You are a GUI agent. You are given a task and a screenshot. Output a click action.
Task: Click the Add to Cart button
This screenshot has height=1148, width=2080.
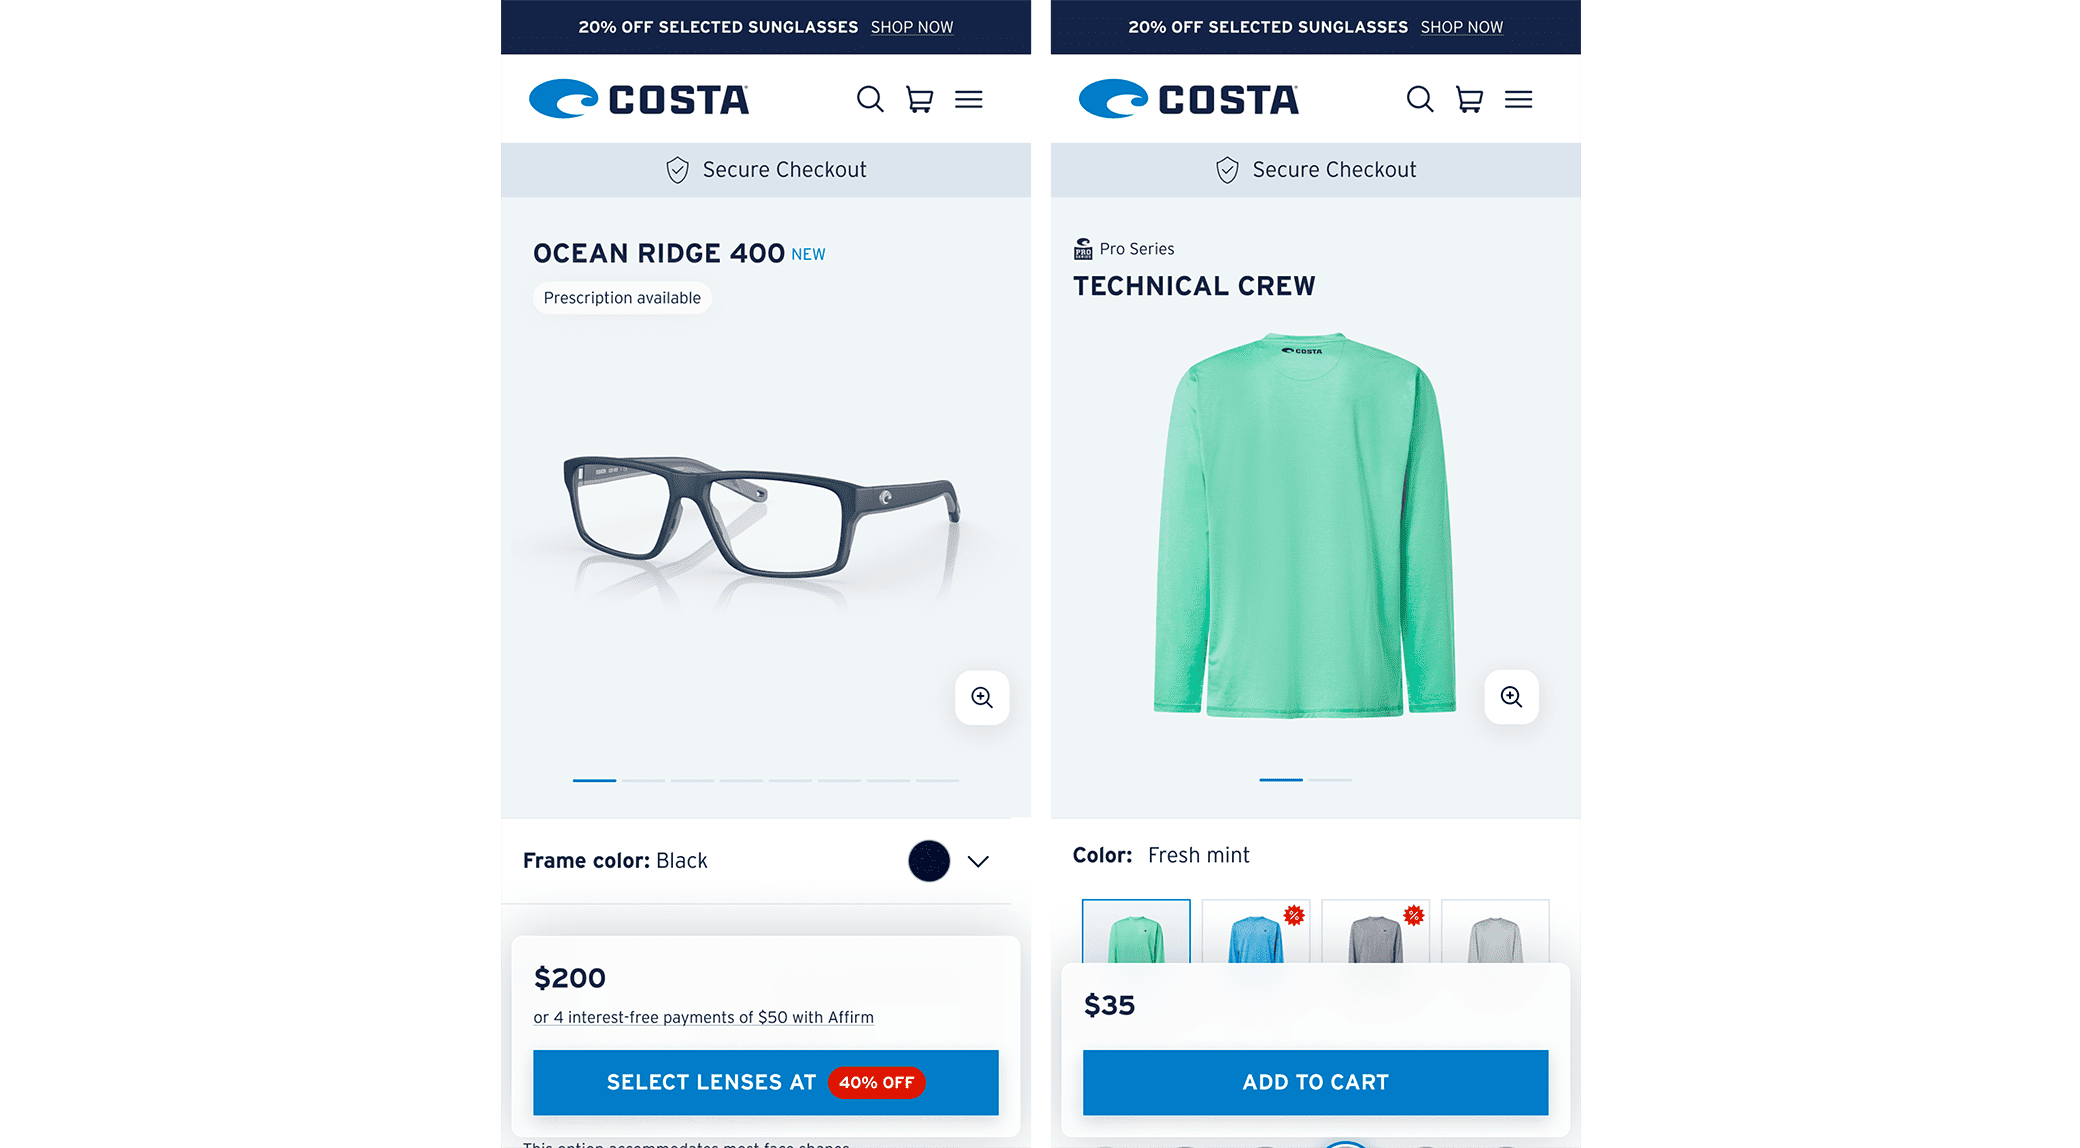tap(1315, 1082)
